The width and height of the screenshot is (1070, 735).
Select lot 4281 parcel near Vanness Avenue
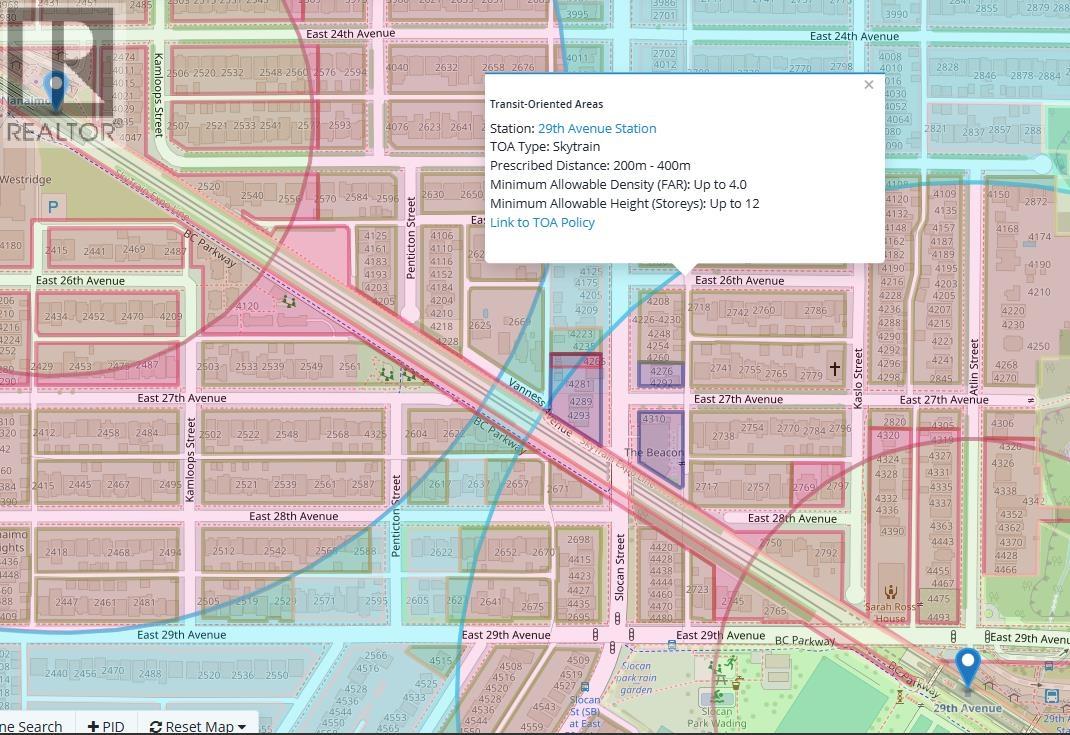pyautogui.click(x=579, y=384)
